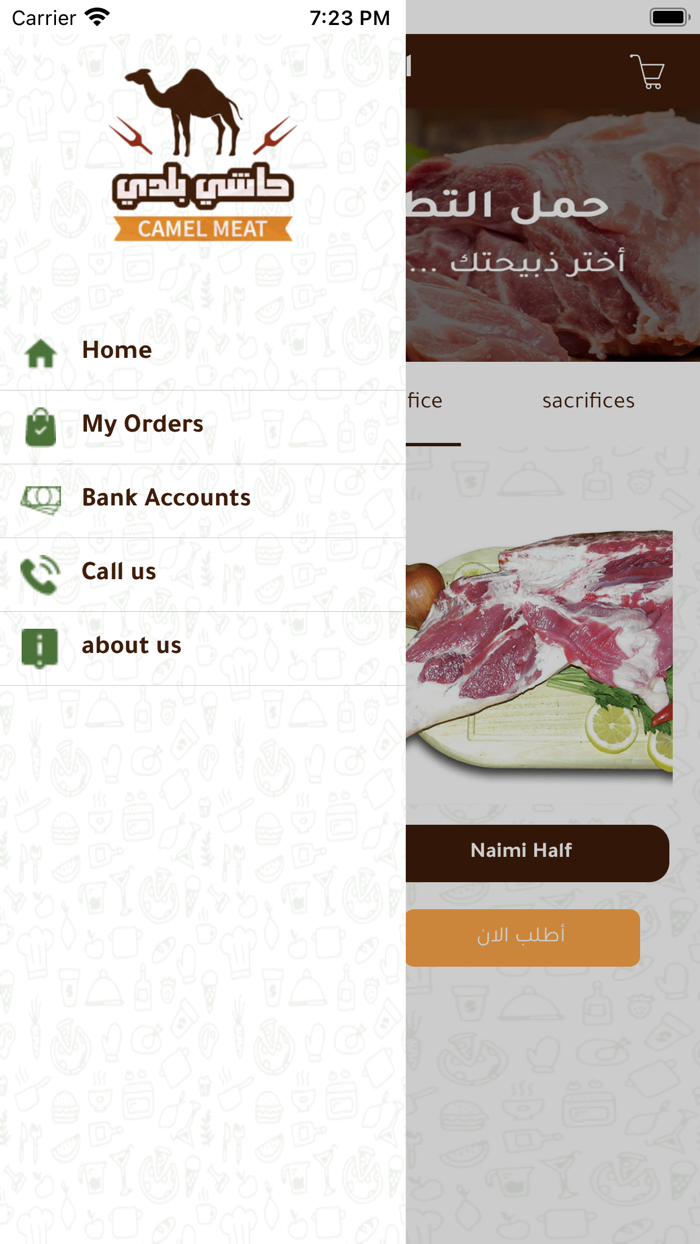Select the partially hidden underlined tab

click(x=424, y=401)
